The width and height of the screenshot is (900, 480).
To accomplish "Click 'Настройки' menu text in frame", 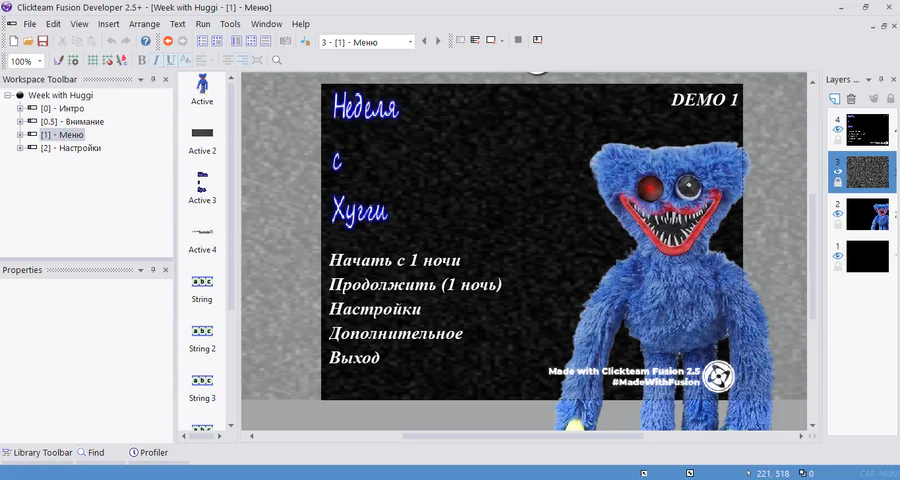I will tap(375, 309).
